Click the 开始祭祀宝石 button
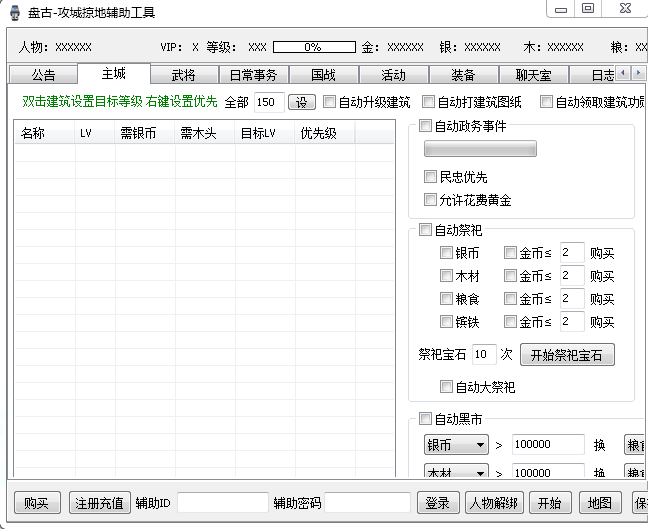 567,355
